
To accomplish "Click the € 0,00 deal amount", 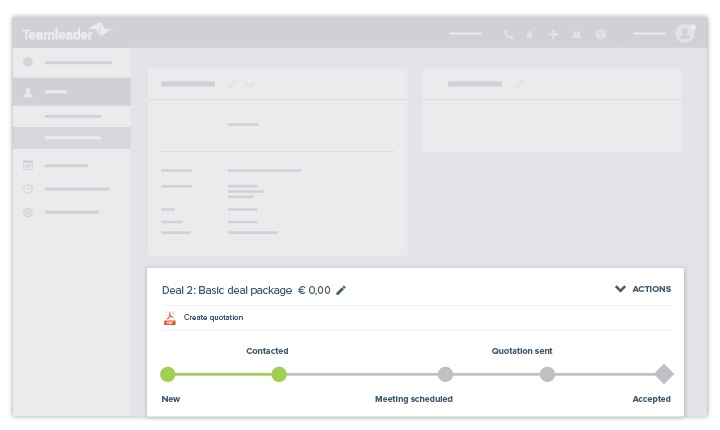I will point(315,290).
